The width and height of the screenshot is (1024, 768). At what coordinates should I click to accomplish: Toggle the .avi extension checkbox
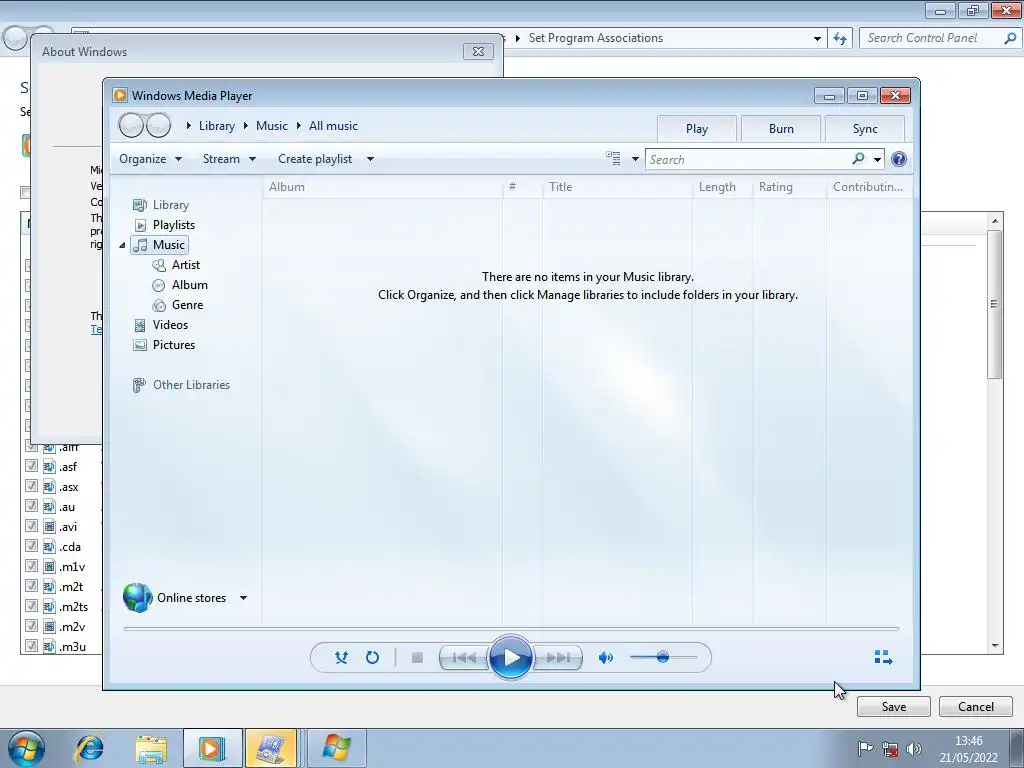(31, 526)
